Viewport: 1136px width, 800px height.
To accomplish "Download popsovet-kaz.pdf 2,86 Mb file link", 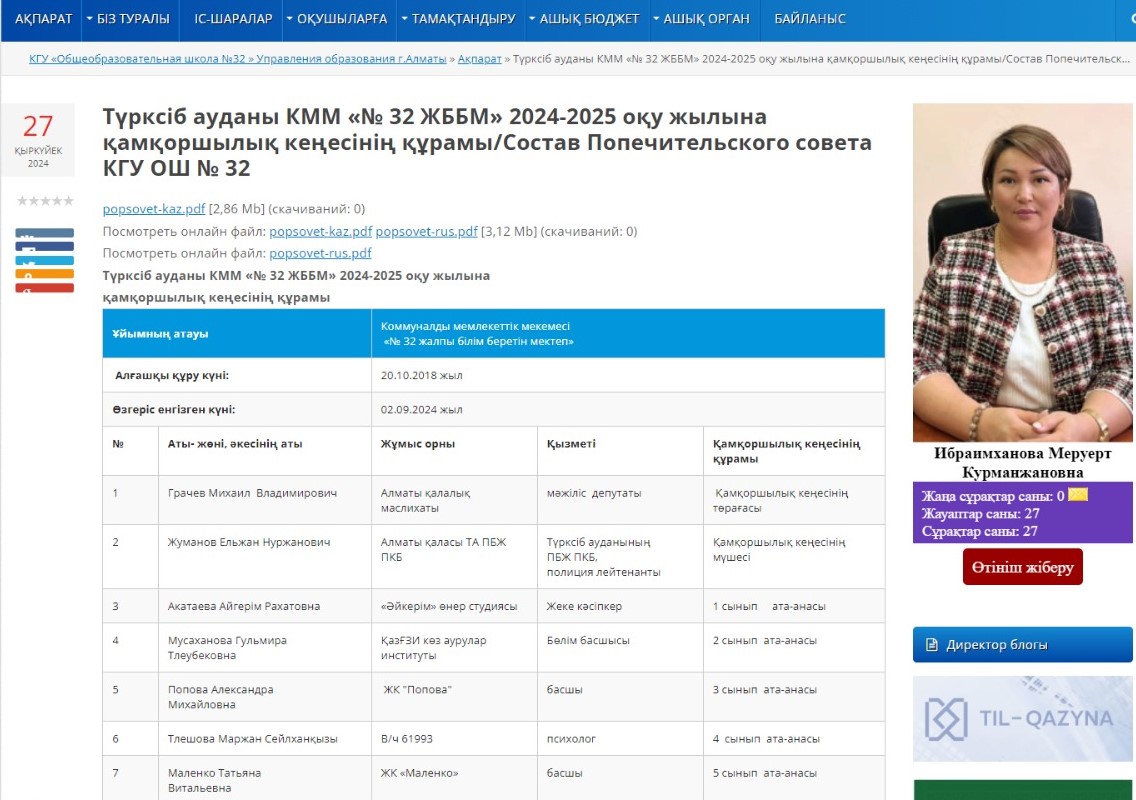I will click(x=154, y=209).
